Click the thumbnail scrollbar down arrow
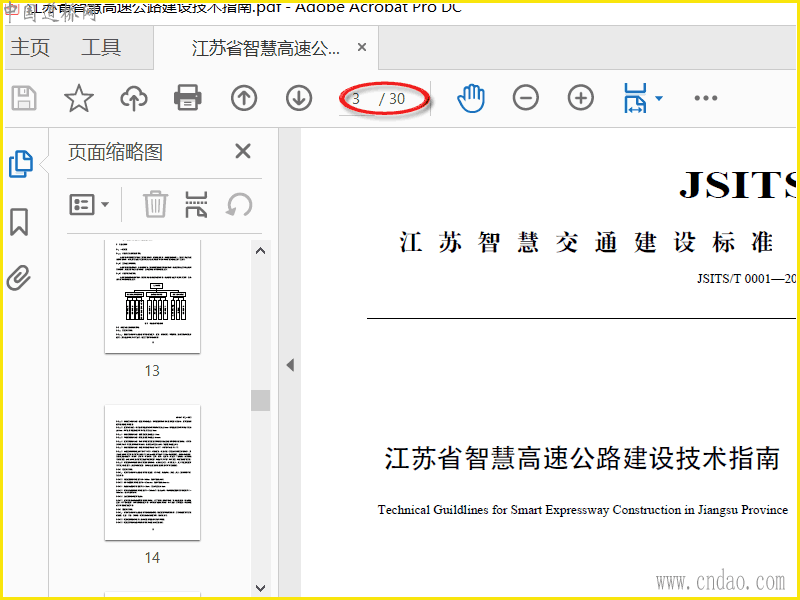Screen dimensions: 800x600 [260, 588]
